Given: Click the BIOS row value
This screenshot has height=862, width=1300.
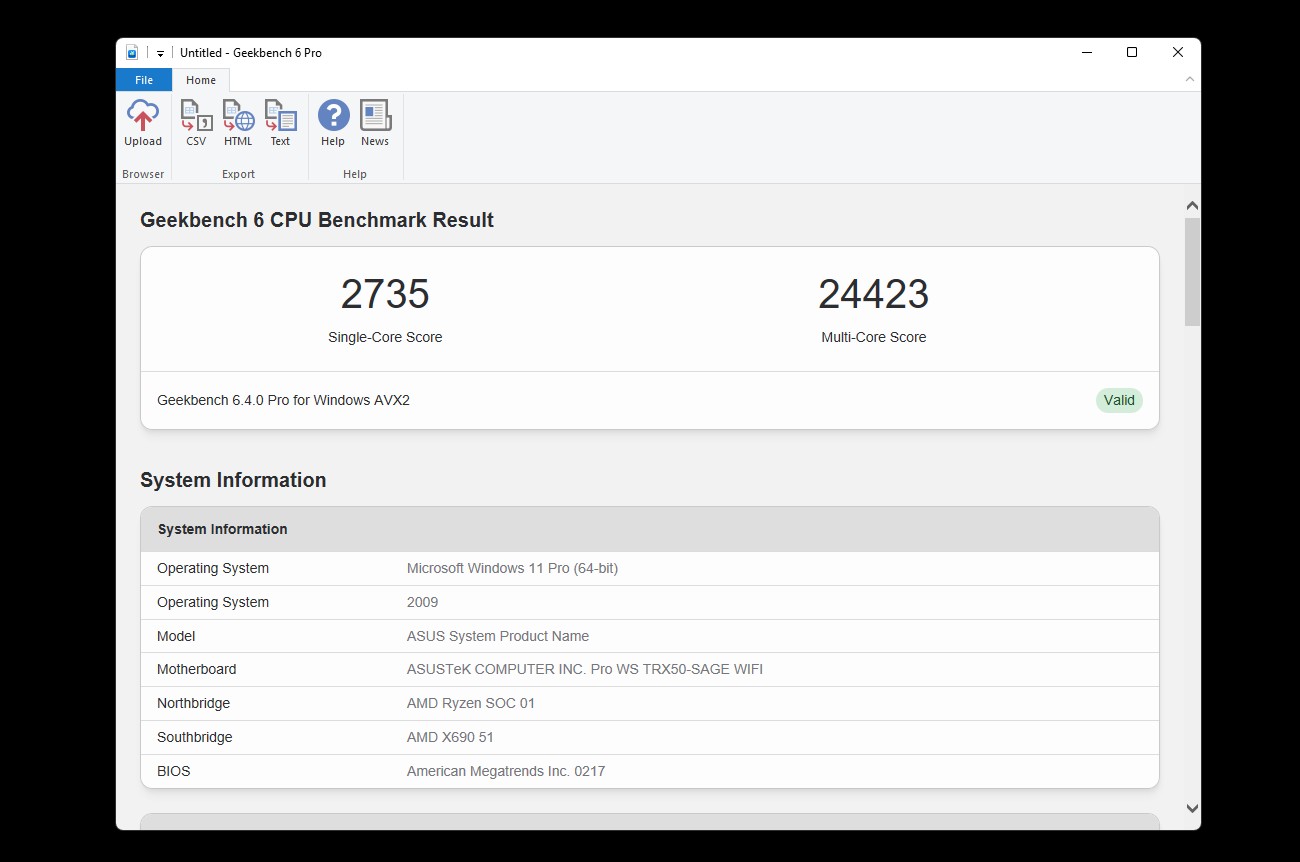Looking at the screenshot, I should coord(506,771).
